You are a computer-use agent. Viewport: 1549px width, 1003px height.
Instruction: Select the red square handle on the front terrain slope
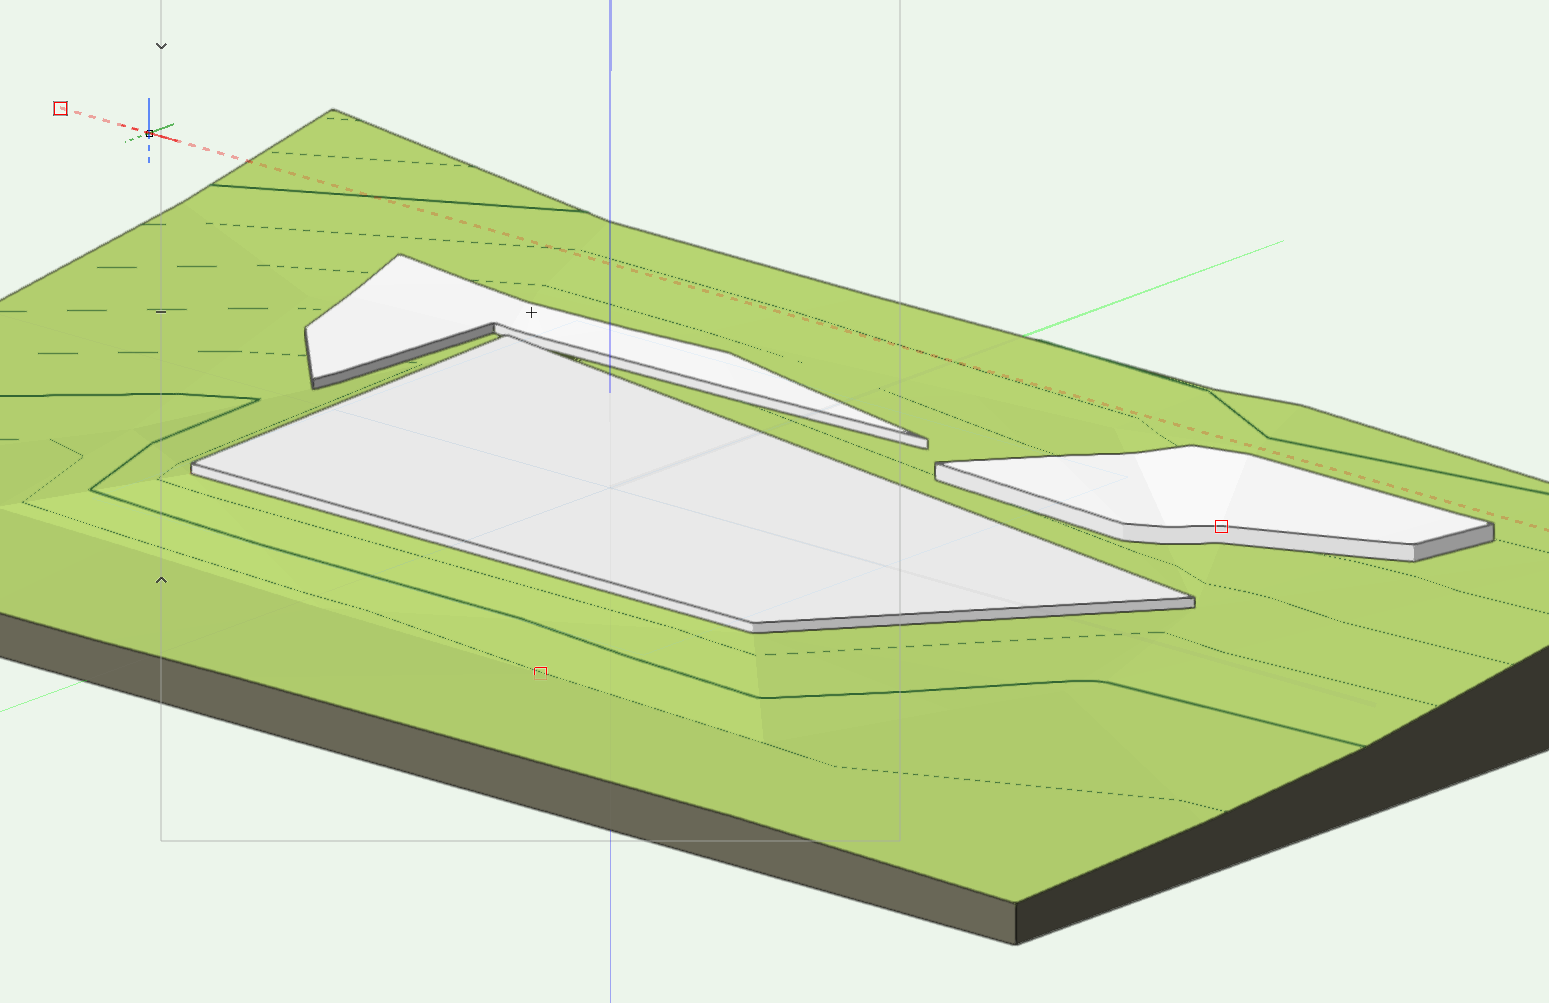click(x=540, y=672)
